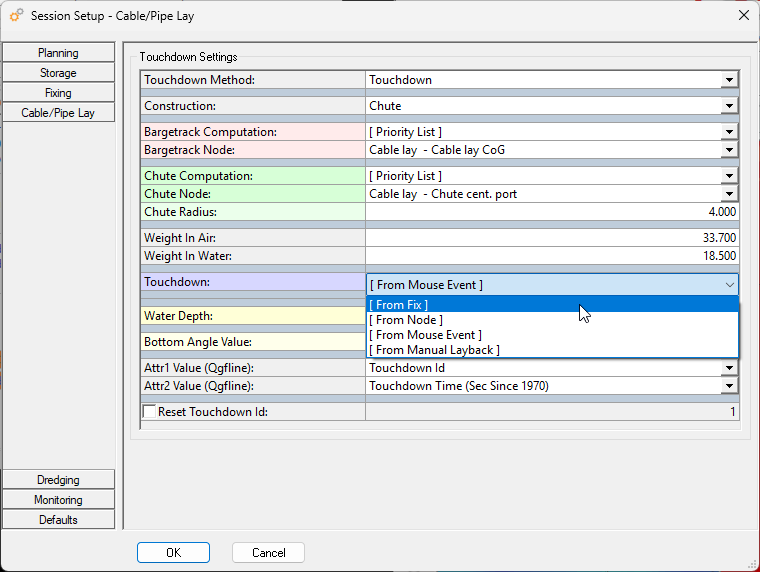Viewport: 760px width, 572px height.
Task: Open the Dredging section tab
Action: [x=58, y=480]
